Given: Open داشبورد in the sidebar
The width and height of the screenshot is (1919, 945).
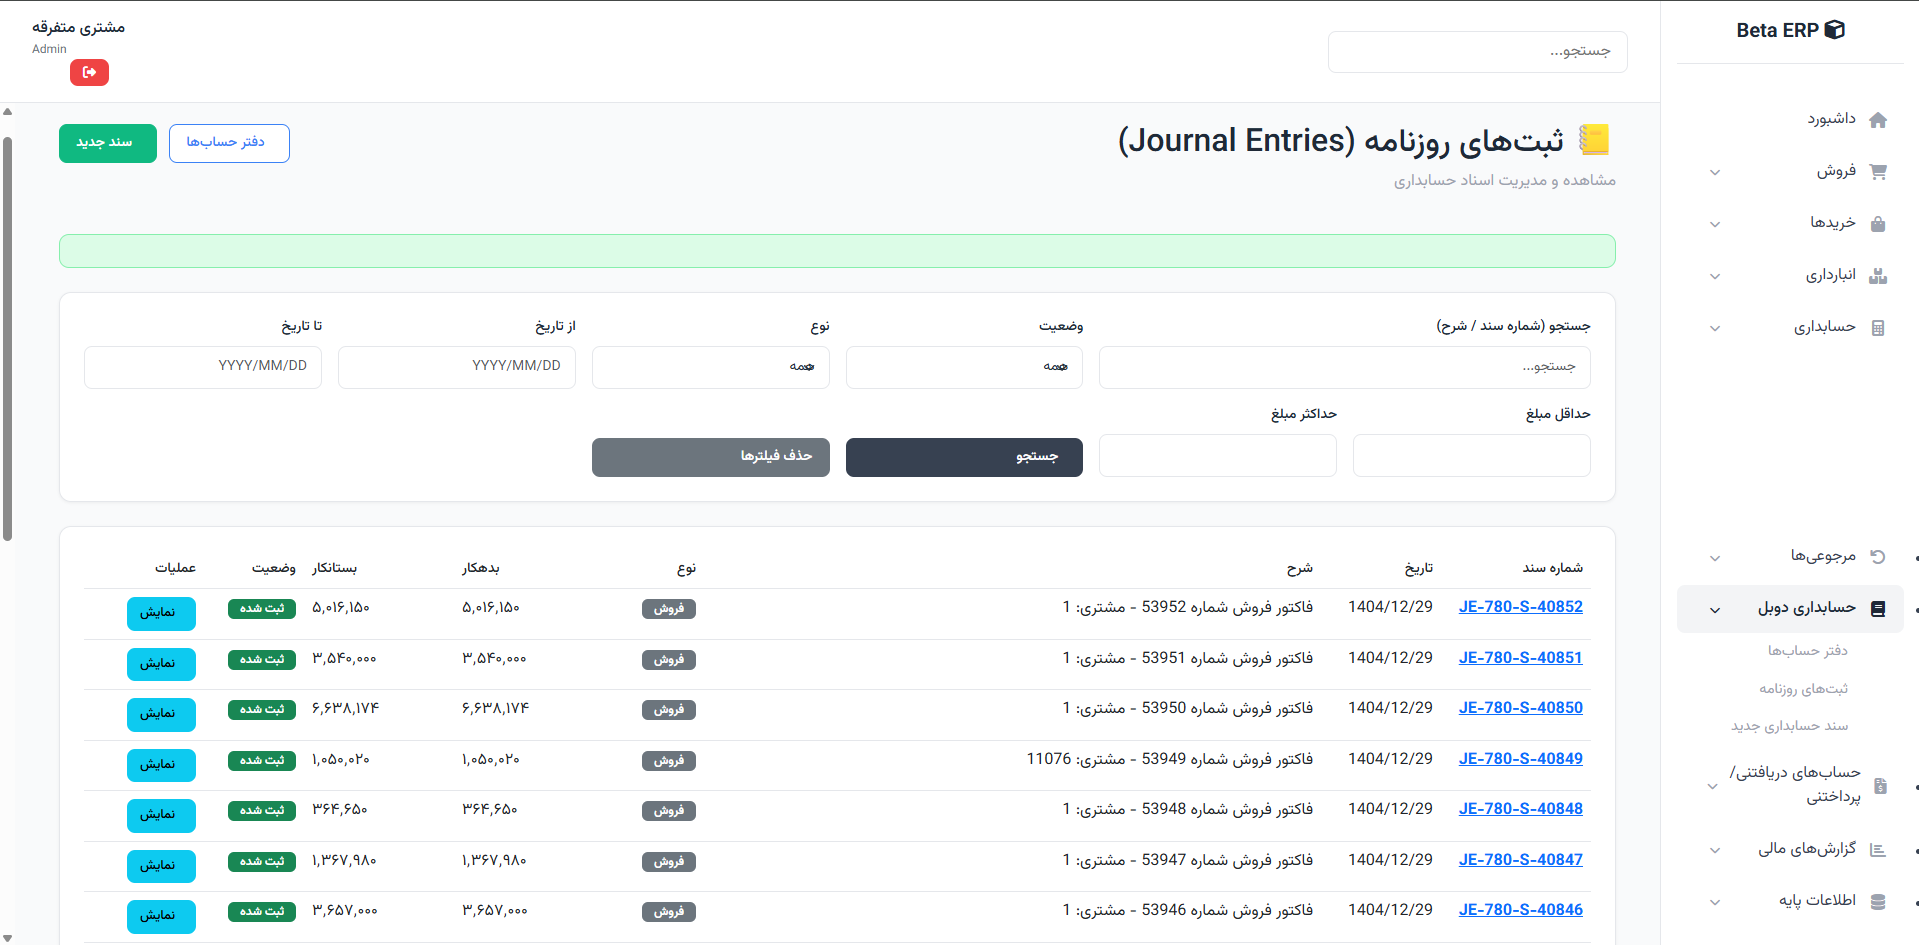Looking at the screenshot, I should pos(1831,119).
